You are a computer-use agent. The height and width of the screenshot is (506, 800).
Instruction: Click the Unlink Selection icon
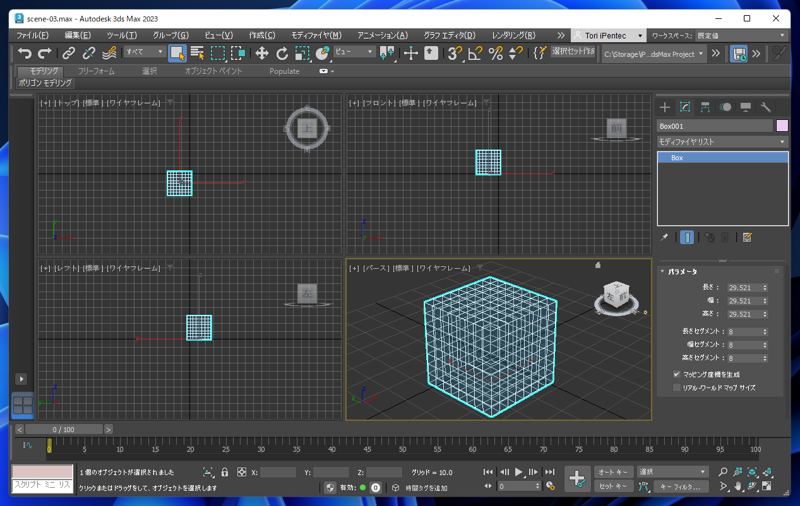(x=89, y=53)
